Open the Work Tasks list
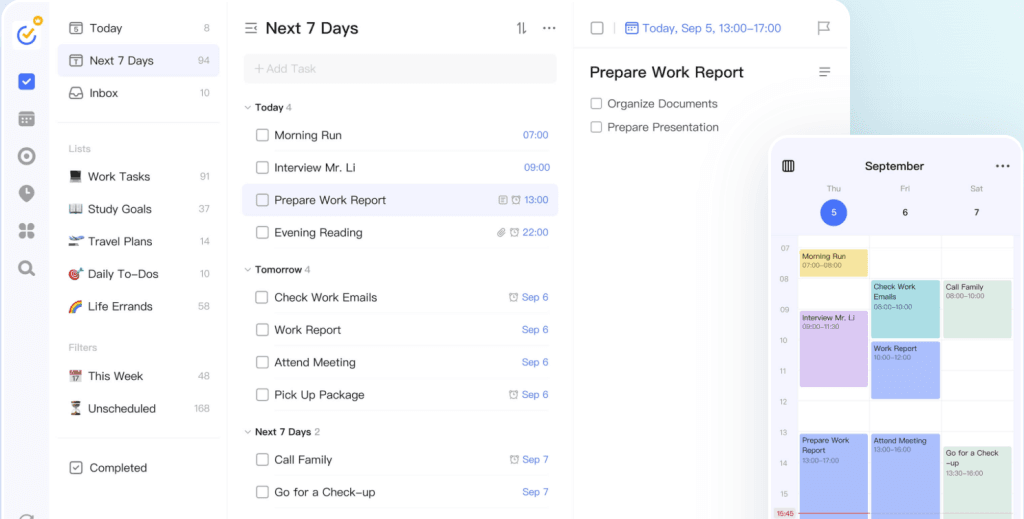The height and width of the screenshot is (519, 1024). [x=118, y=177]
